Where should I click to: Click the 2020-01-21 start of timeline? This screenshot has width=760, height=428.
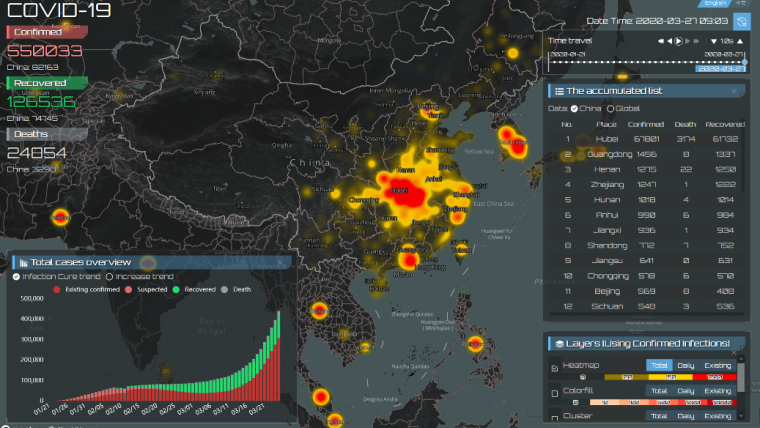coord(568,54)
